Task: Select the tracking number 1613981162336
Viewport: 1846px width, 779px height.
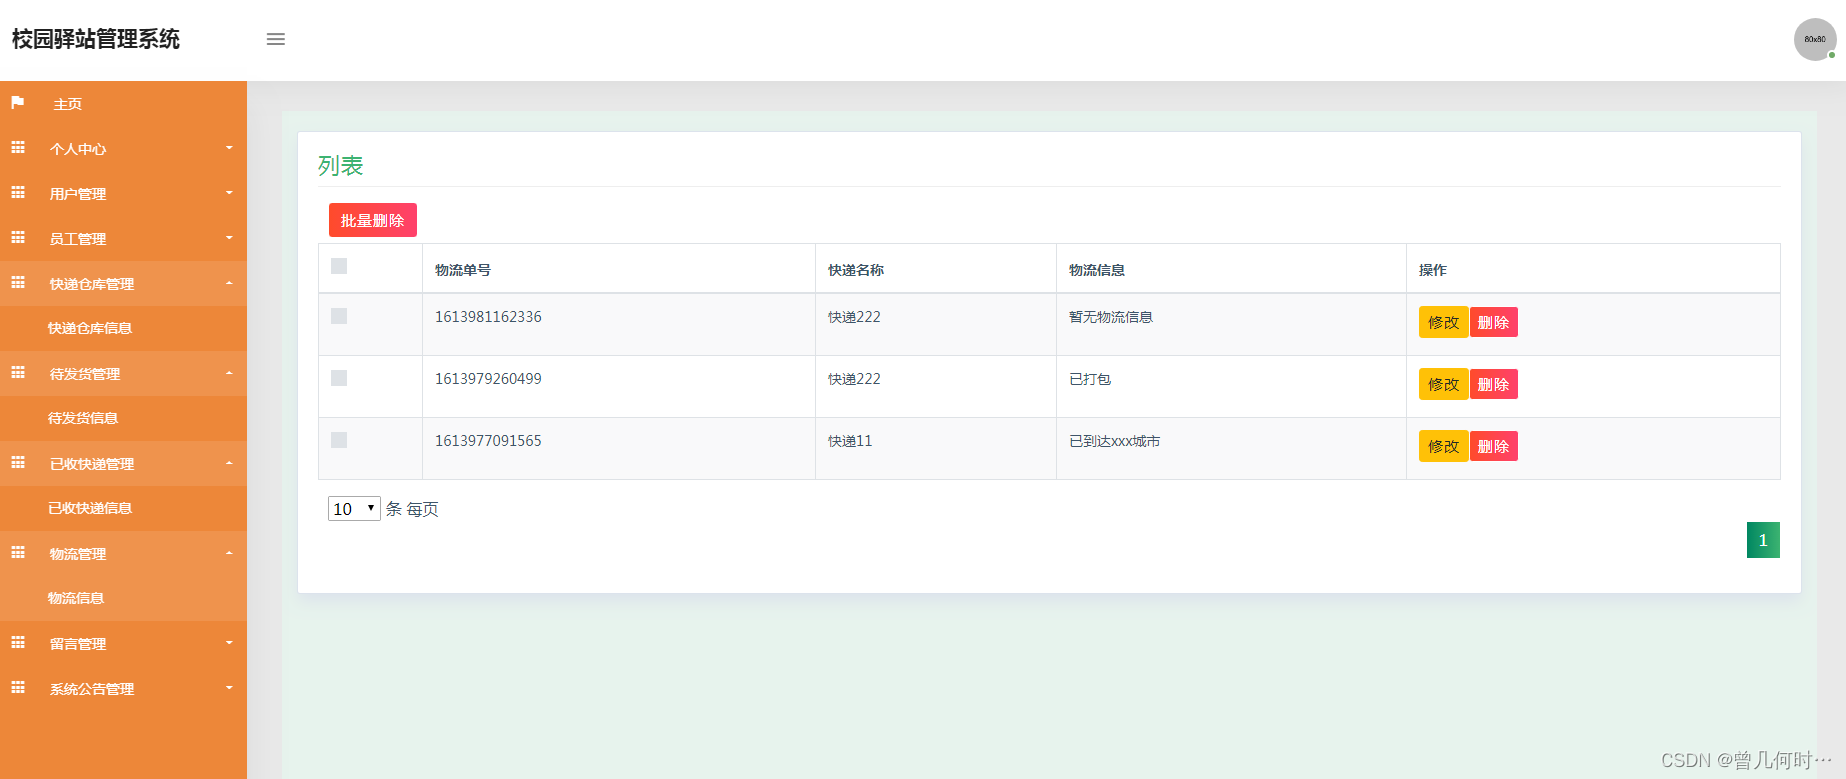Action: click(x=488, y=317)
